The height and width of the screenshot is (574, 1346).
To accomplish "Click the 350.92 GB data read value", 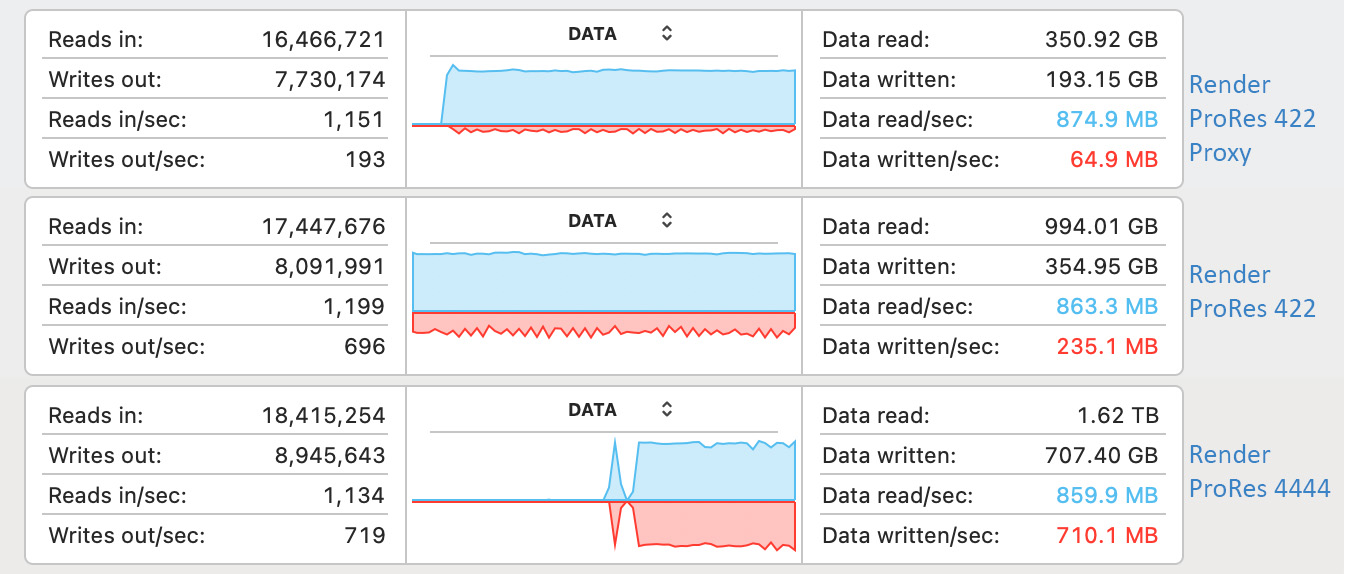I will click(x=1099, y=40).
